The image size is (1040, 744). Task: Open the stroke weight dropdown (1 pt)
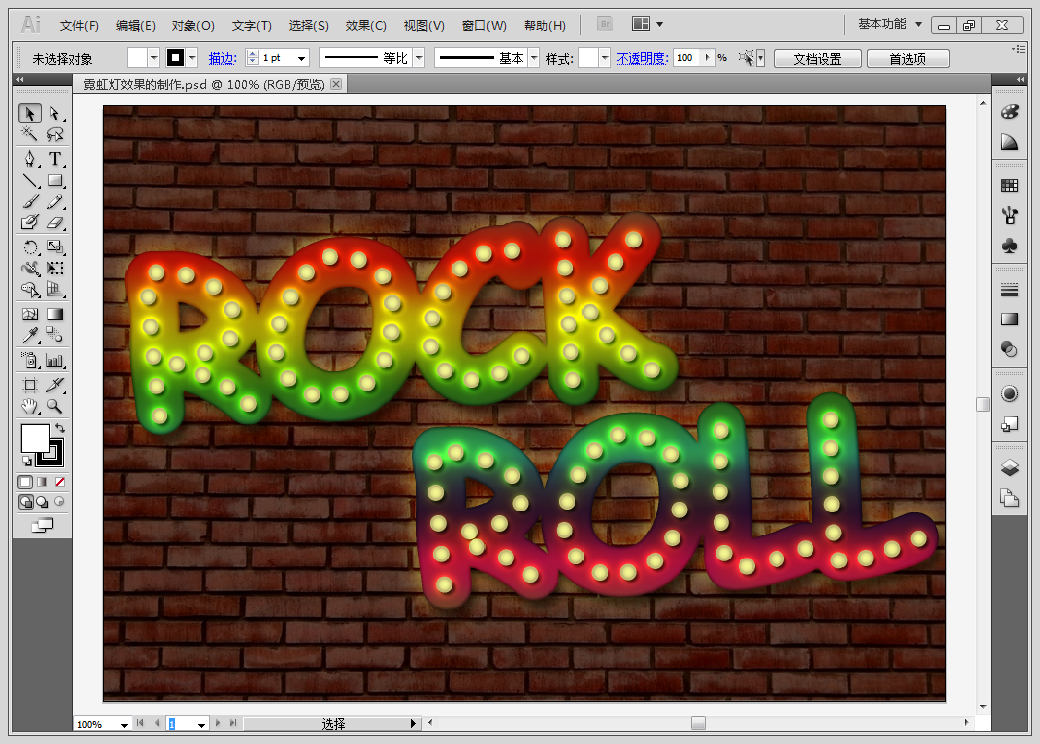[x=302, y=58]
